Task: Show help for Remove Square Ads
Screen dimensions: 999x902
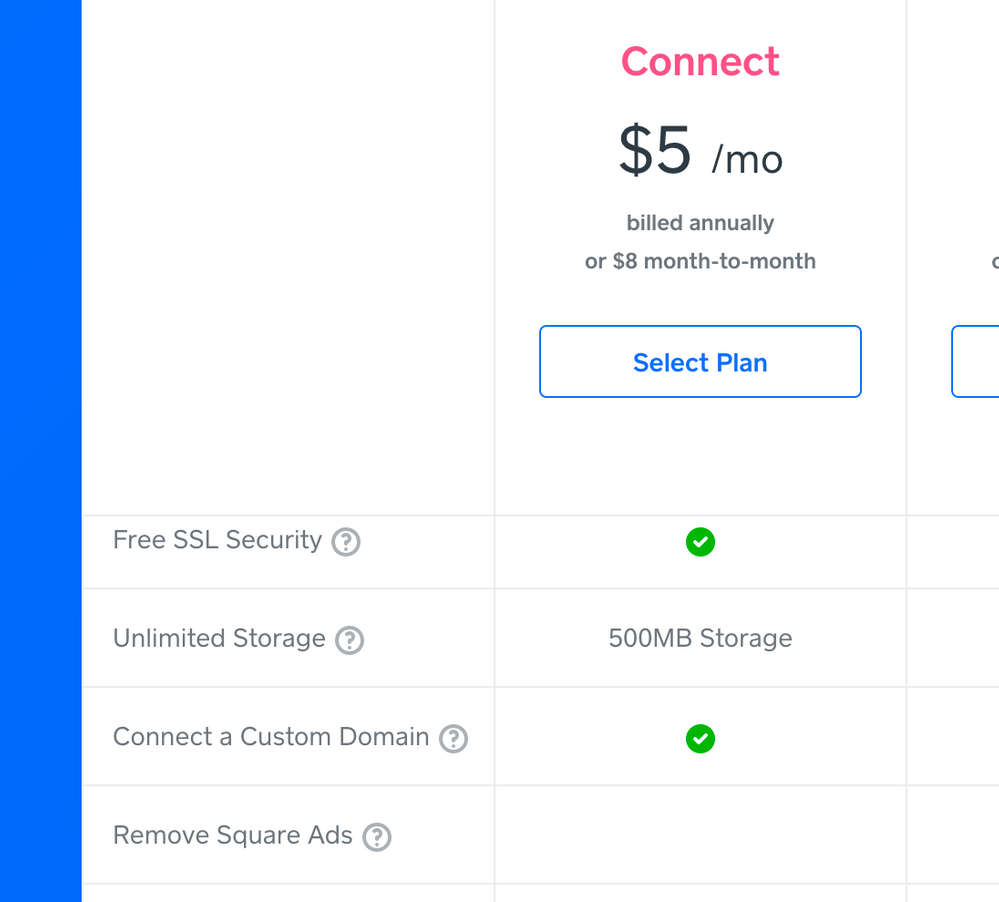Action: [x=377, y=837]
